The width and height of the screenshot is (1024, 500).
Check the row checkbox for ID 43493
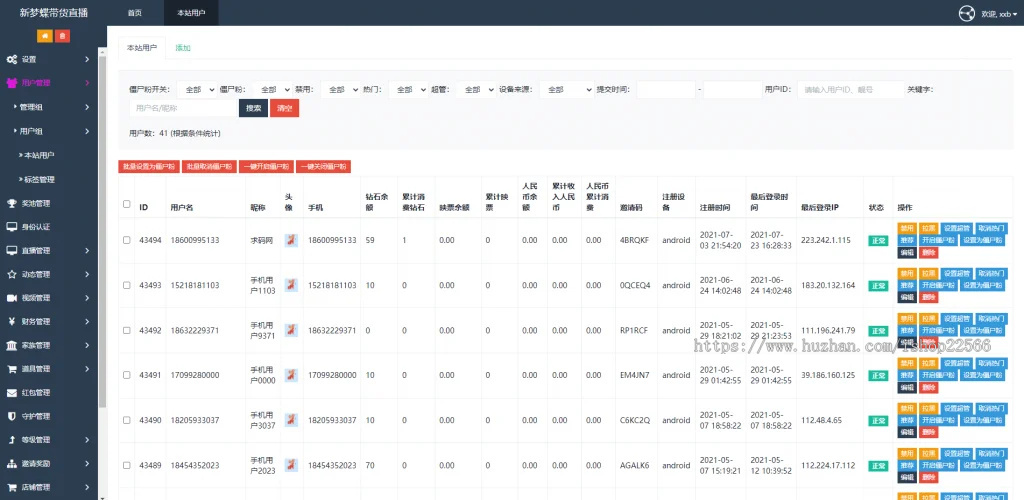(x=127, y=285)
